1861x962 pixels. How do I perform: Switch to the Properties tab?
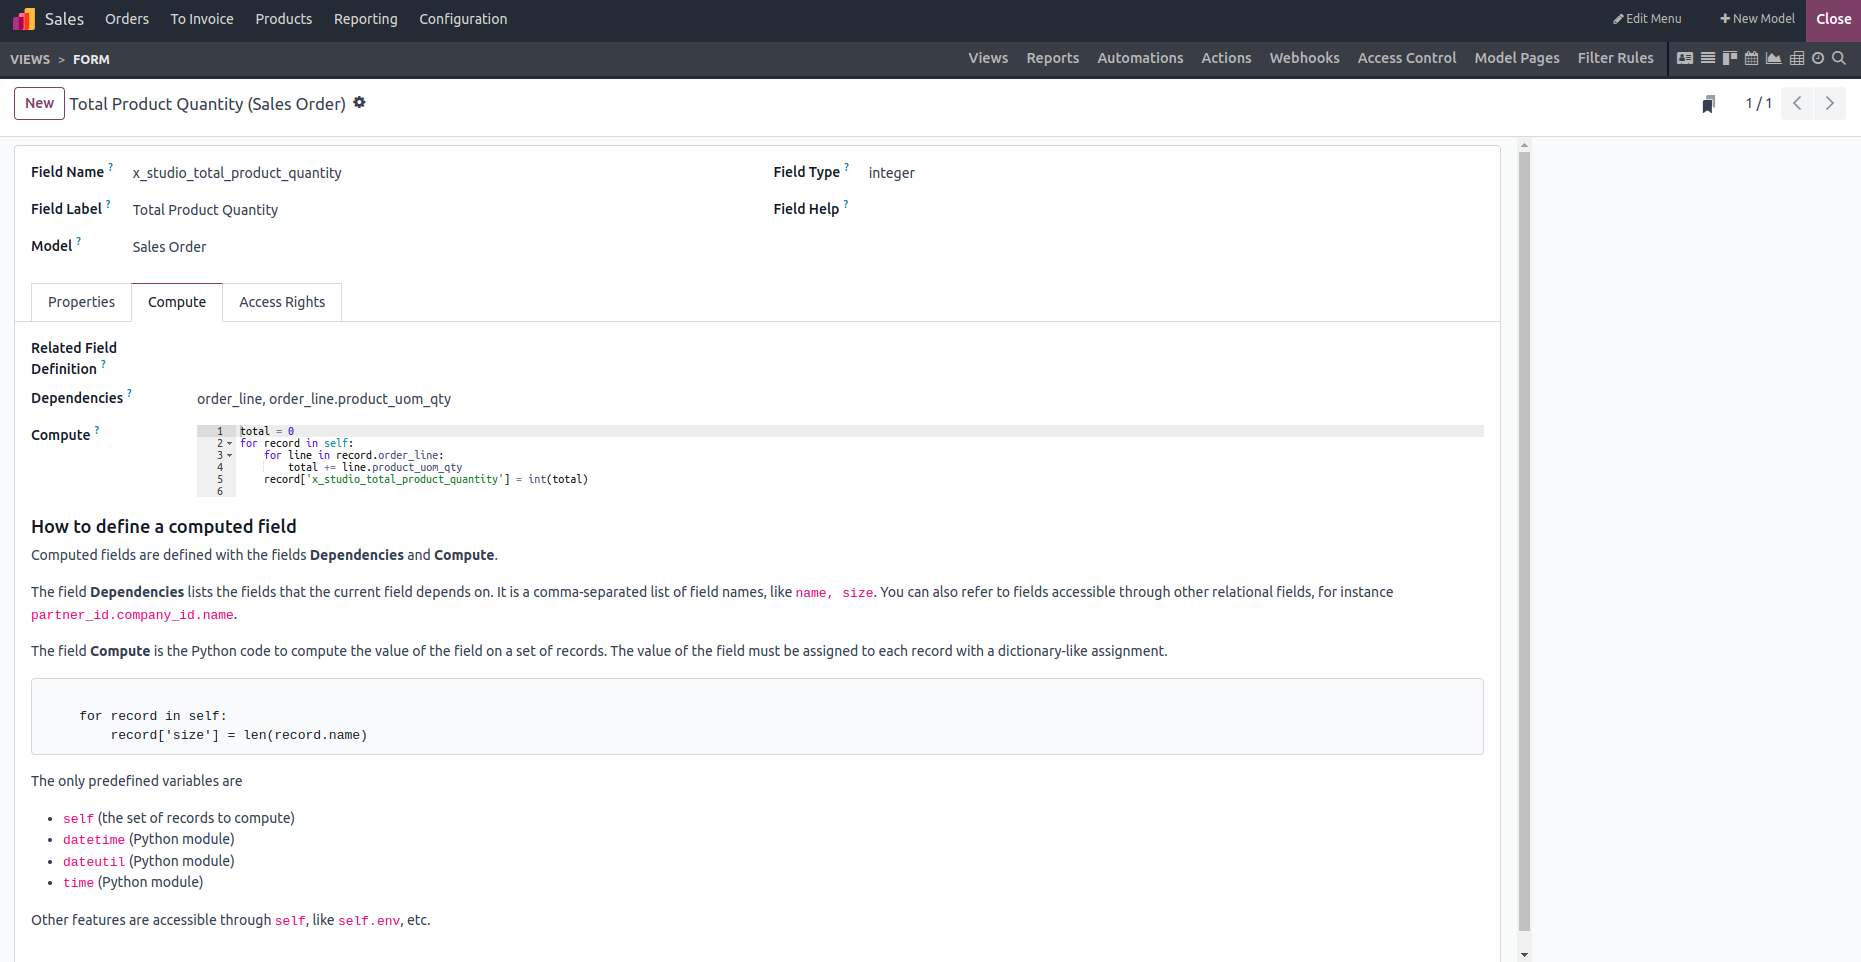click(x=81, y=302)
